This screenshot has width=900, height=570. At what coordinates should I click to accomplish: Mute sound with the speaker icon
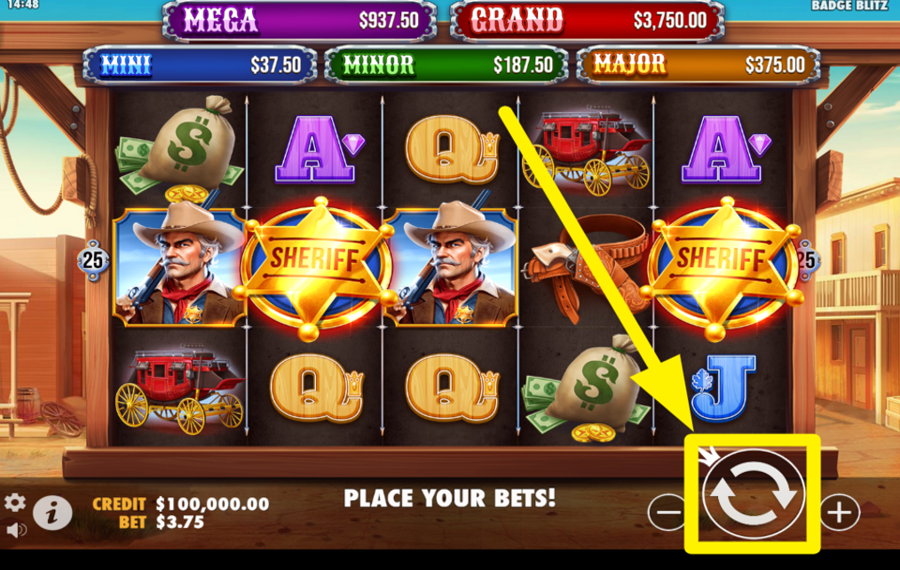16,529
